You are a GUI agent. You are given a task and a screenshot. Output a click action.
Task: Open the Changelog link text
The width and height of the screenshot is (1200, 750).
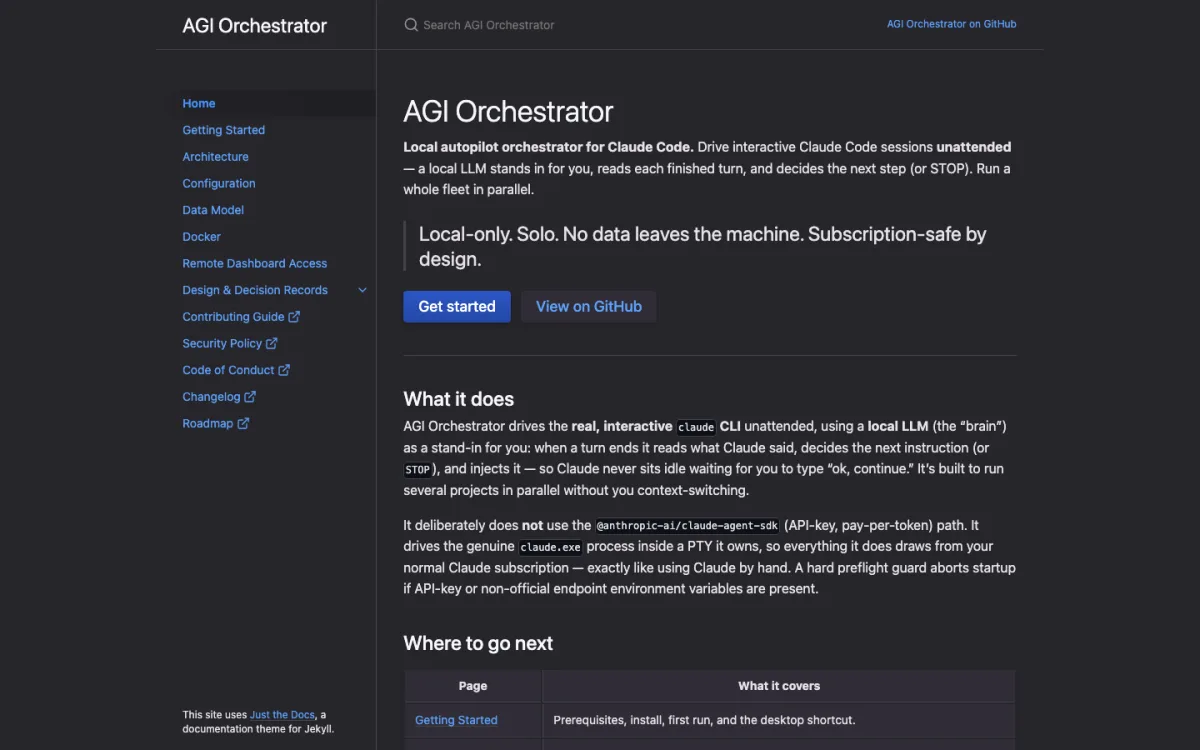pos(211,397)
